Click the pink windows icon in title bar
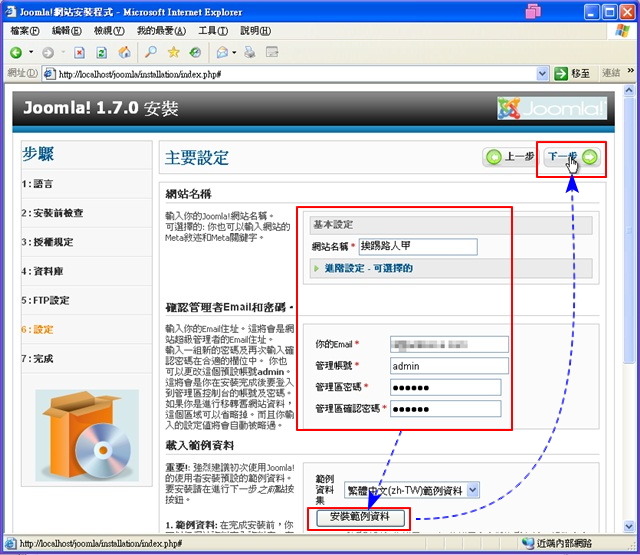The width and height of the screenshot is (640, 555). pos(533,11)
